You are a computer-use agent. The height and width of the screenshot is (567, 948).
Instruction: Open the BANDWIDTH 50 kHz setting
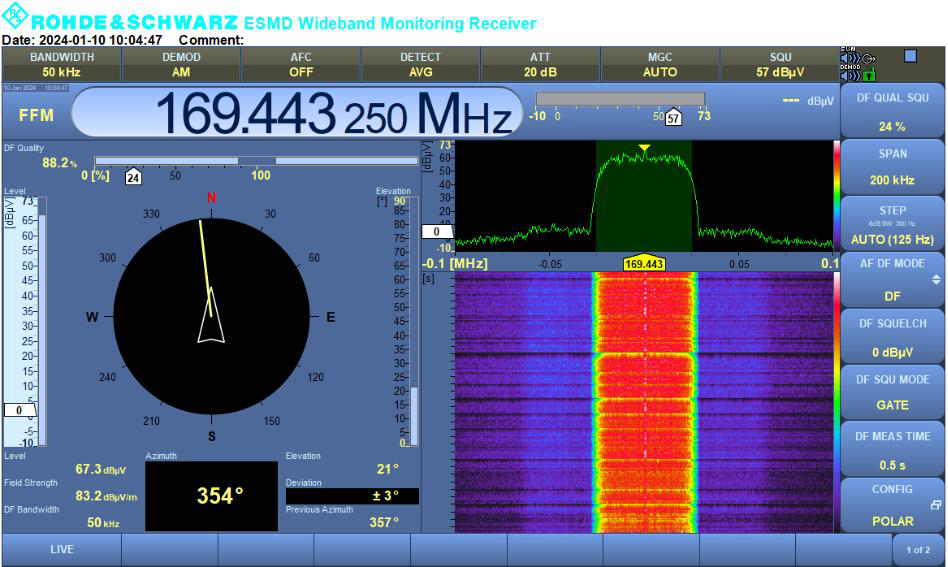coord(62,64)
